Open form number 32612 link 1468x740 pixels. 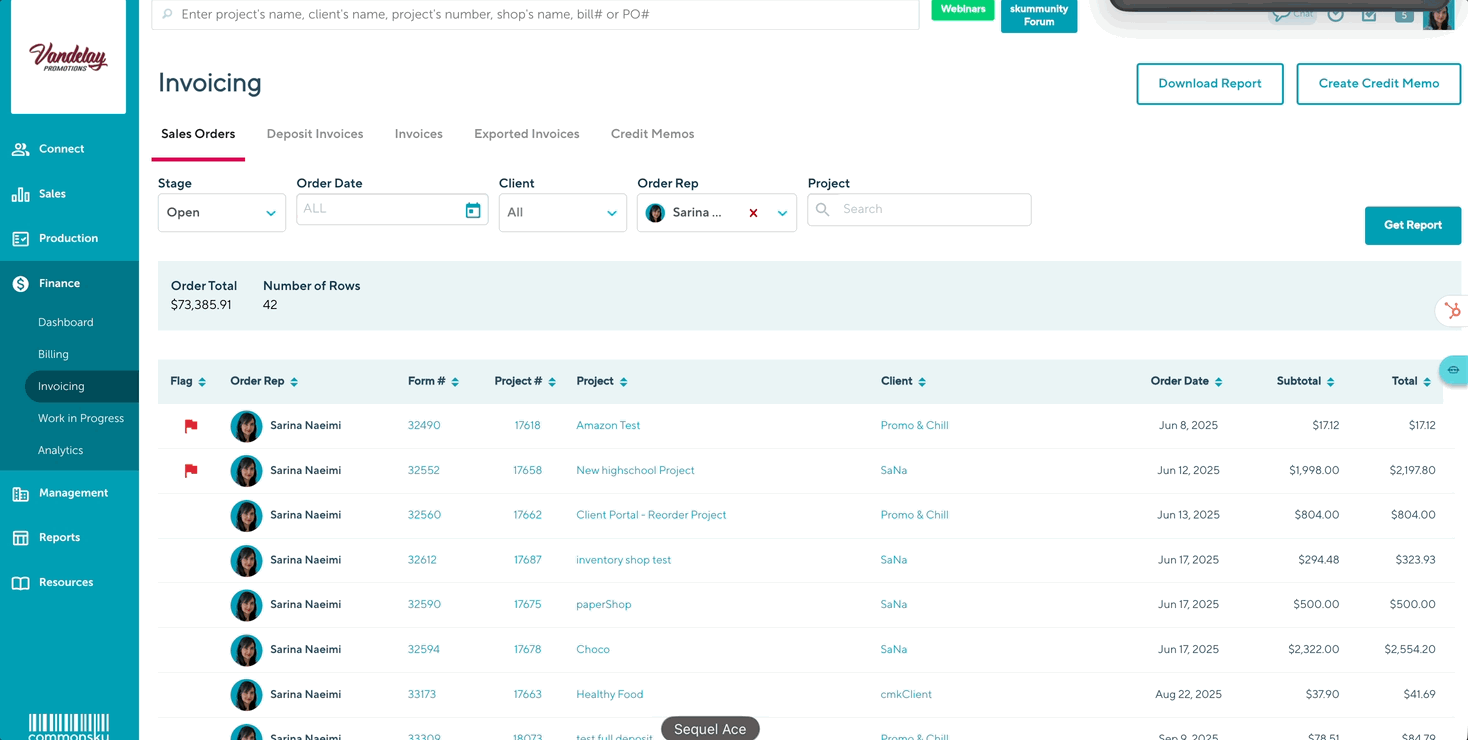[x=422, y=561]
